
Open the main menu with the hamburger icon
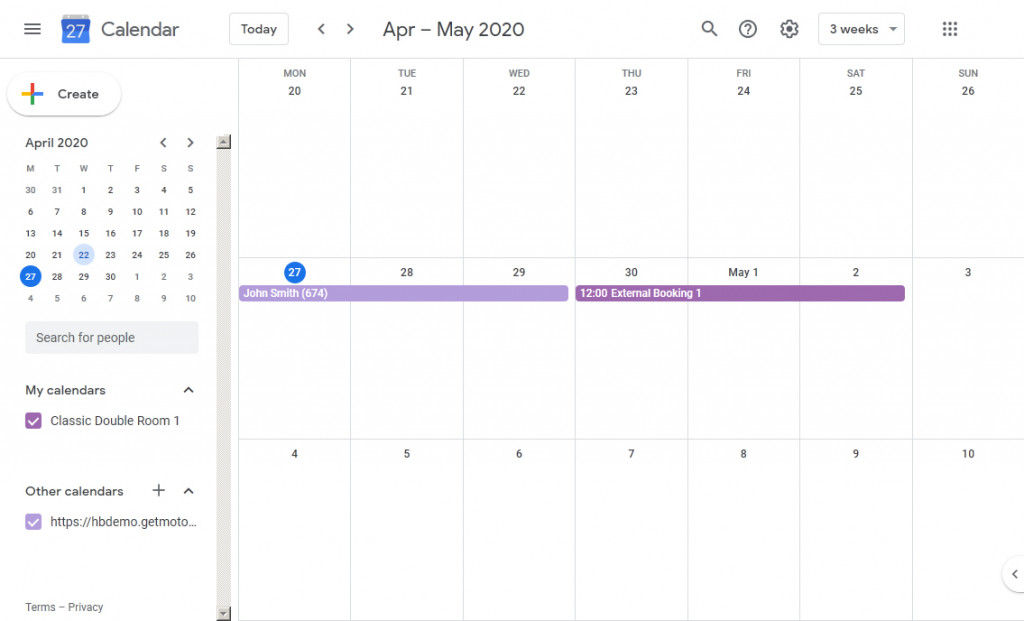[33, 29]
